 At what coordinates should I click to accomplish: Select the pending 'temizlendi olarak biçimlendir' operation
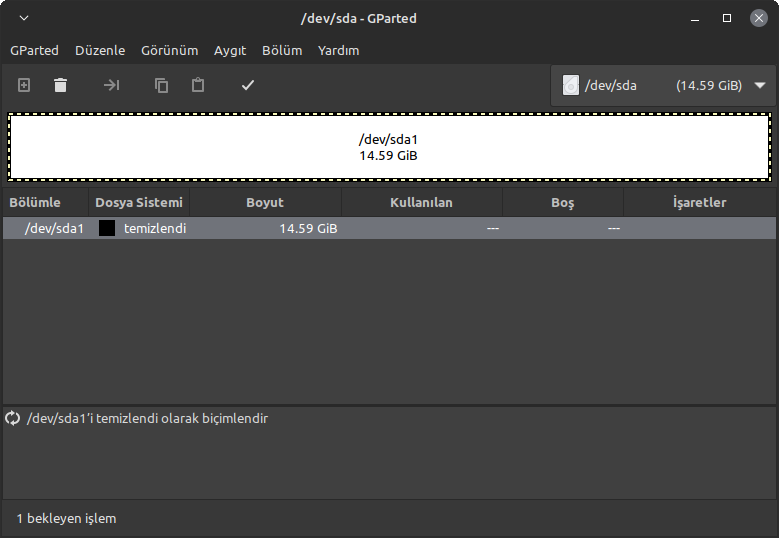[x=147, y=418]
